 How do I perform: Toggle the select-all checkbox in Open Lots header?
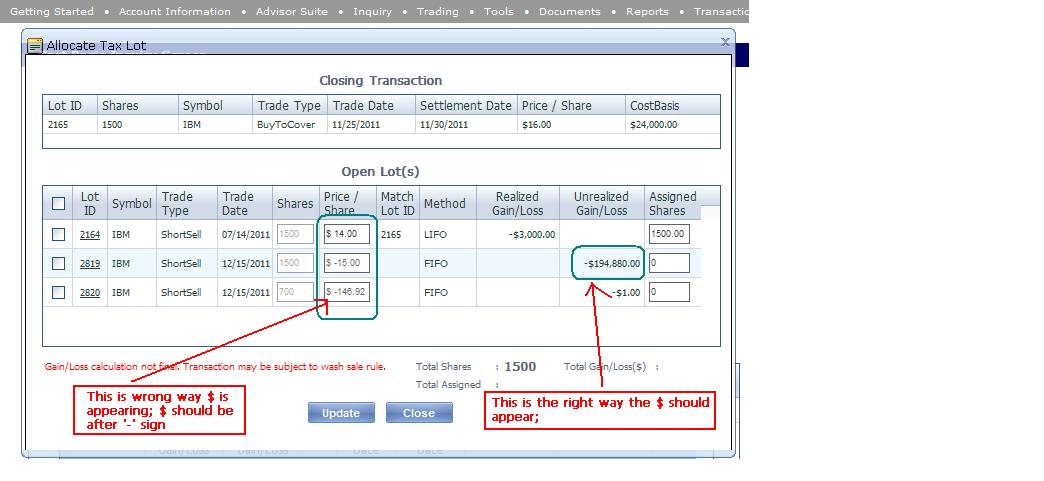coord(59,203)
